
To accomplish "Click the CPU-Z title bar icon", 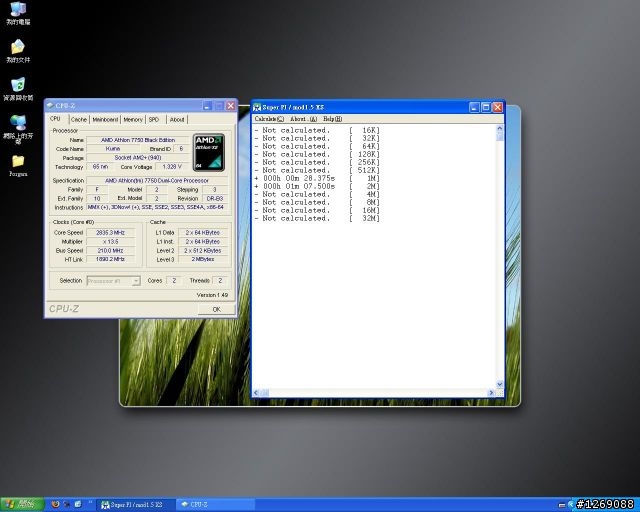I will 50,106.
